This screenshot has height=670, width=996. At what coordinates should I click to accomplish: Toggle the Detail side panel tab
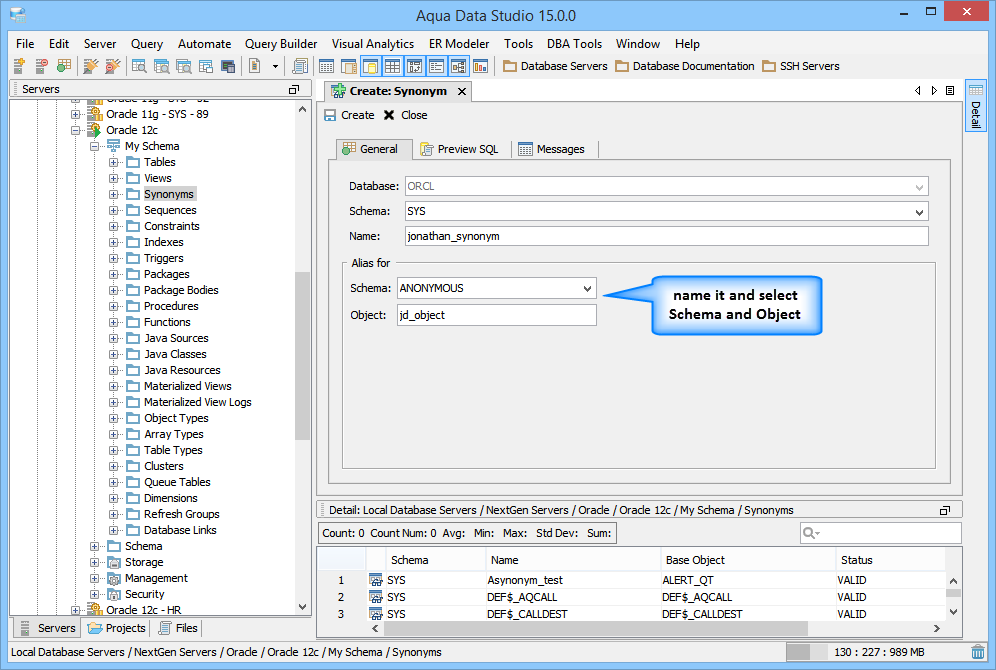tap(975, 106)
